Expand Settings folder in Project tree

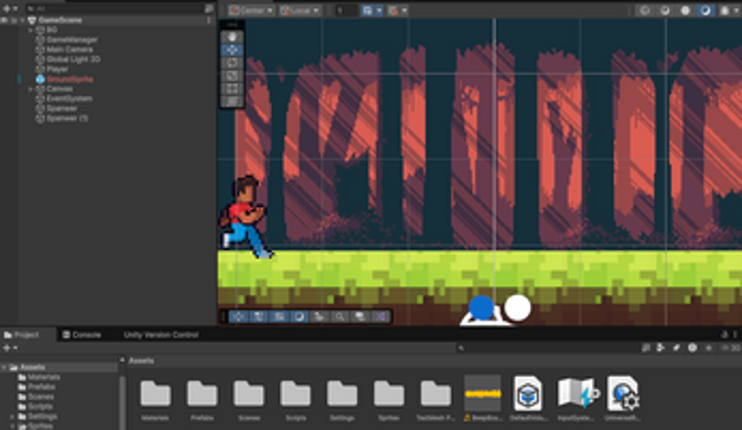pyautogui.click(x=12, y=417)
